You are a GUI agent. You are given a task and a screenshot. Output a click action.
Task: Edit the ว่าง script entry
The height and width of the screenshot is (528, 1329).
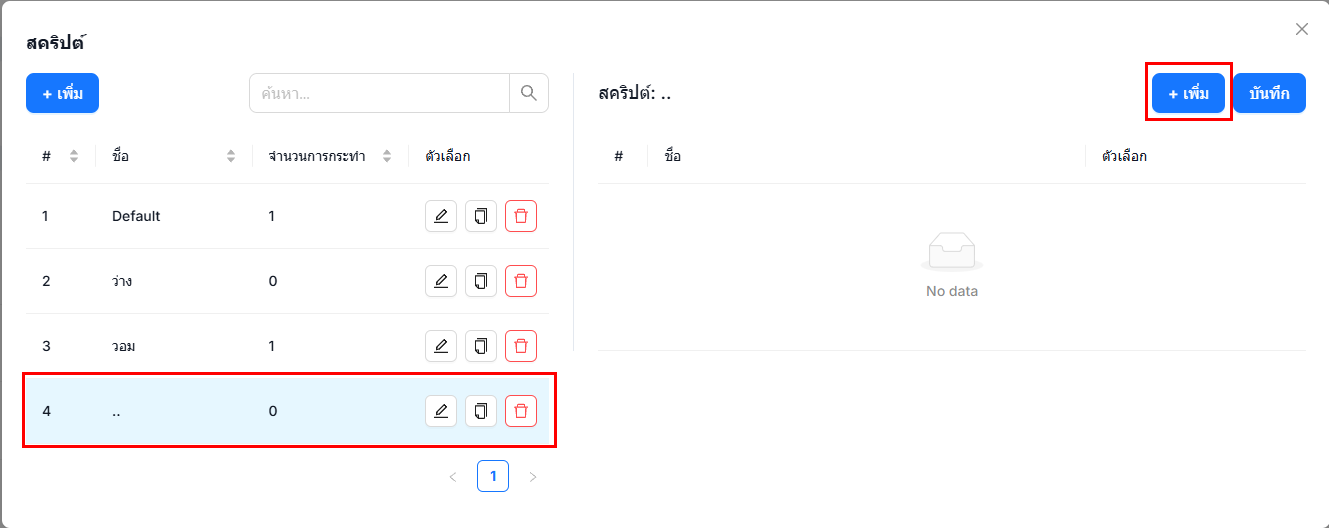[x=441, y=281]
